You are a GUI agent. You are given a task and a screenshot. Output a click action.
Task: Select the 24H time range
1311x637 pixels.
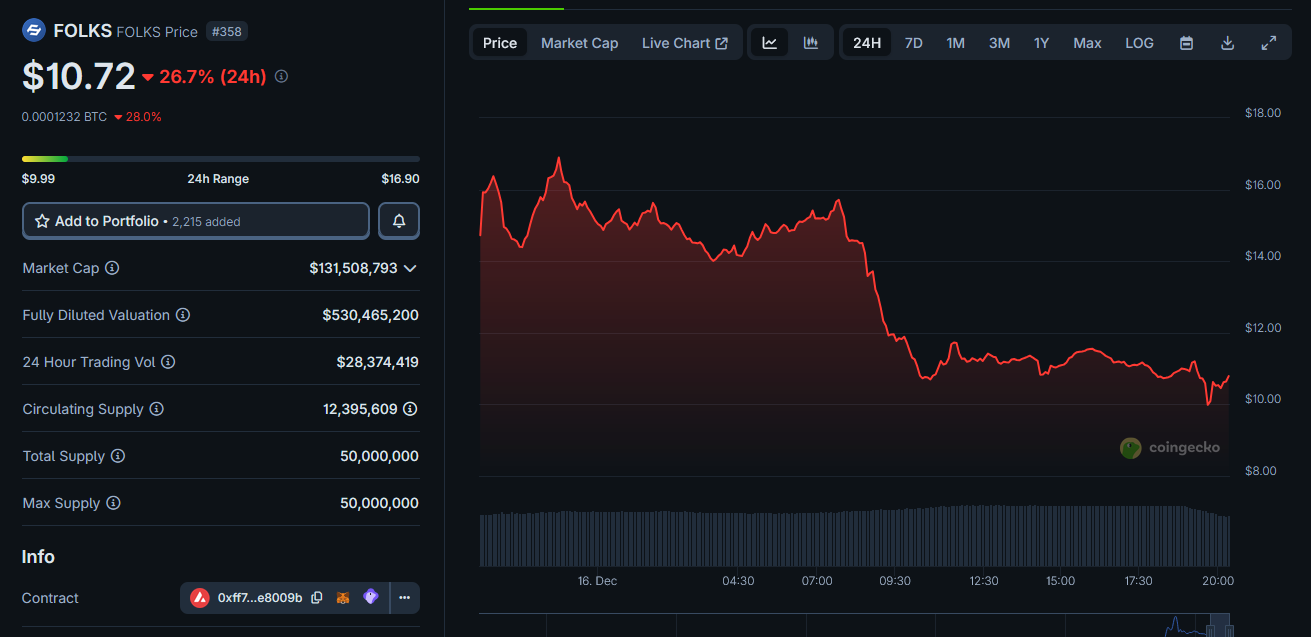tap(867, 43)
